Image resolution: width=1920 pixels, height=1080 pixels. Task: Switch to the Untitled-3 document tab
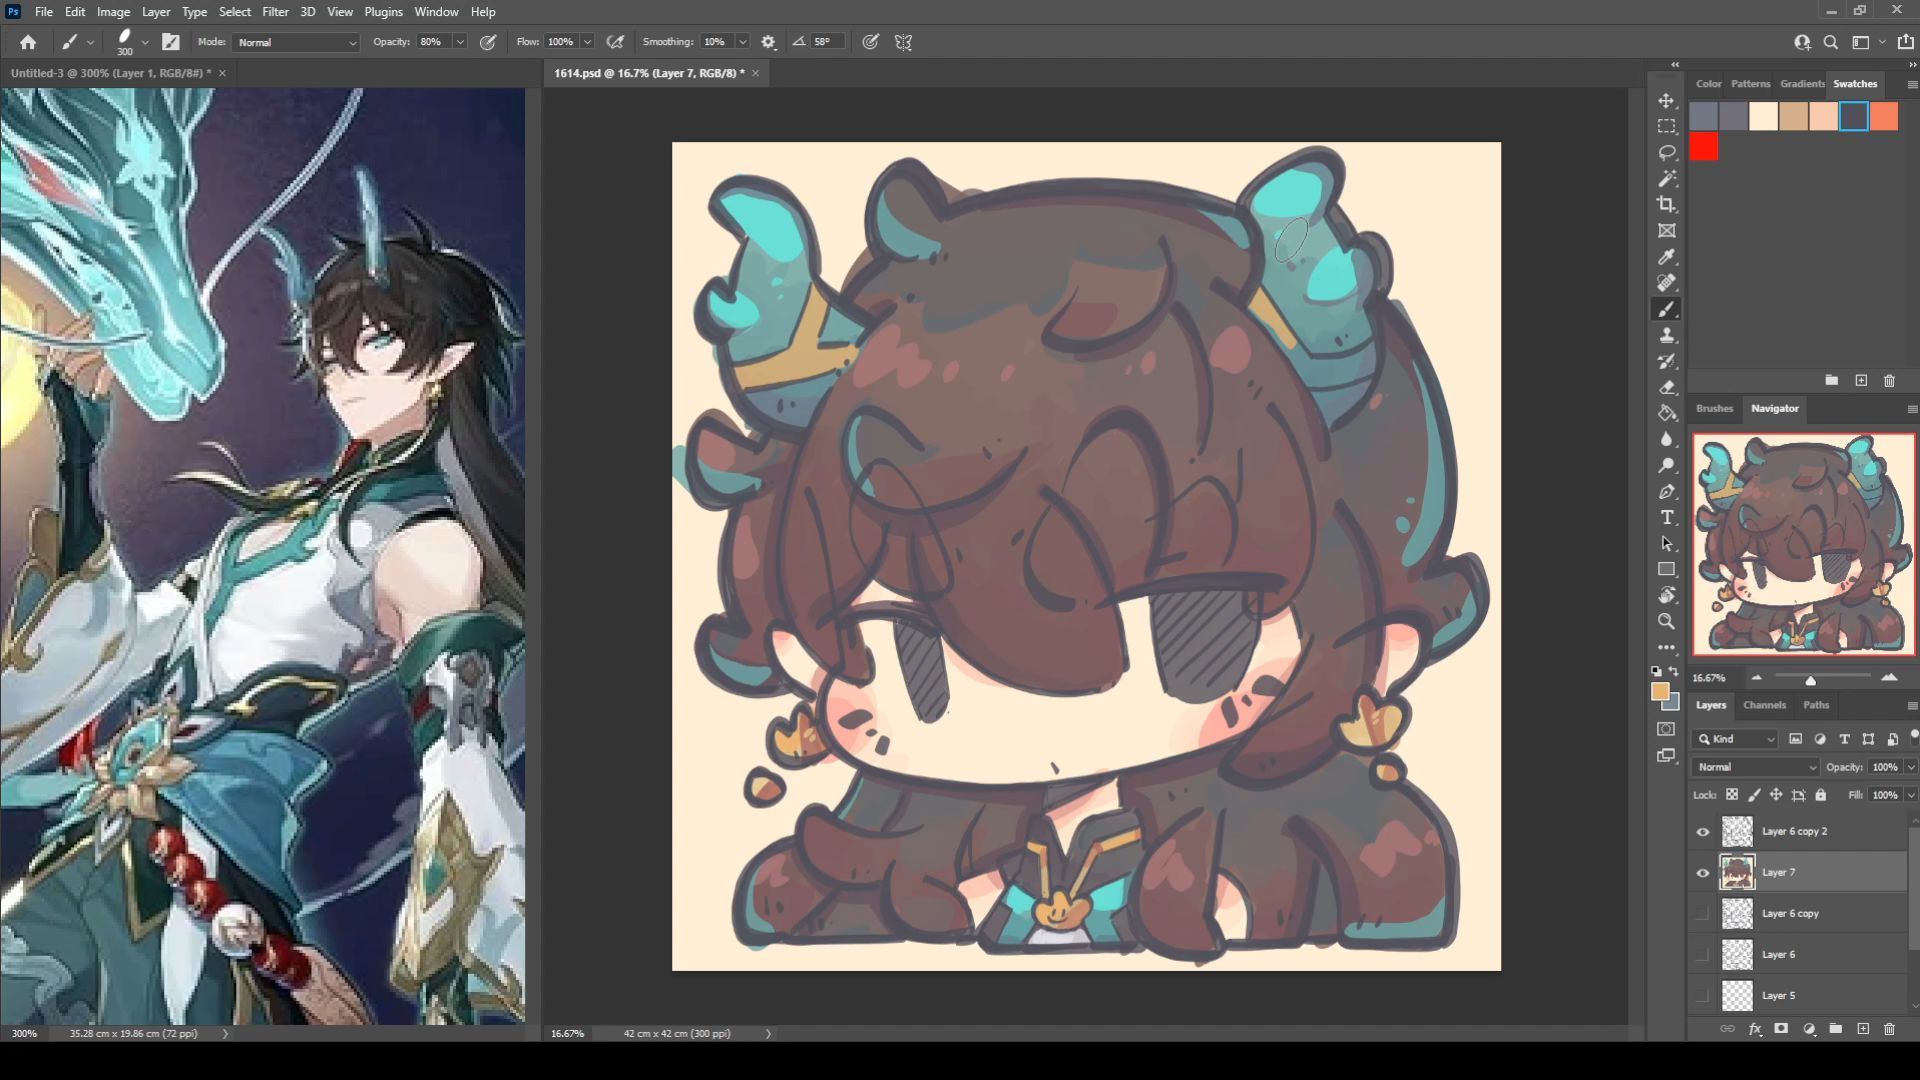pyautogui.click(x=110, y=73)
